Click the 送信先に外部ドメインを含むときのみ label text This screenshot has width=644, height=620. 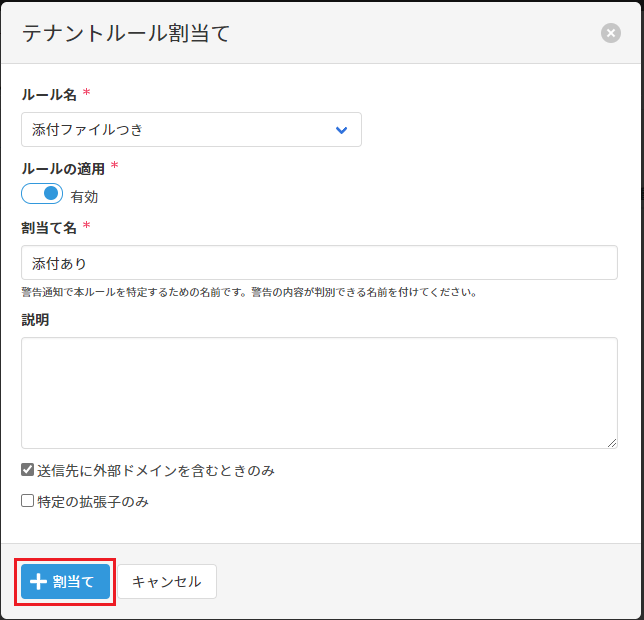click(x=155, y=470)
